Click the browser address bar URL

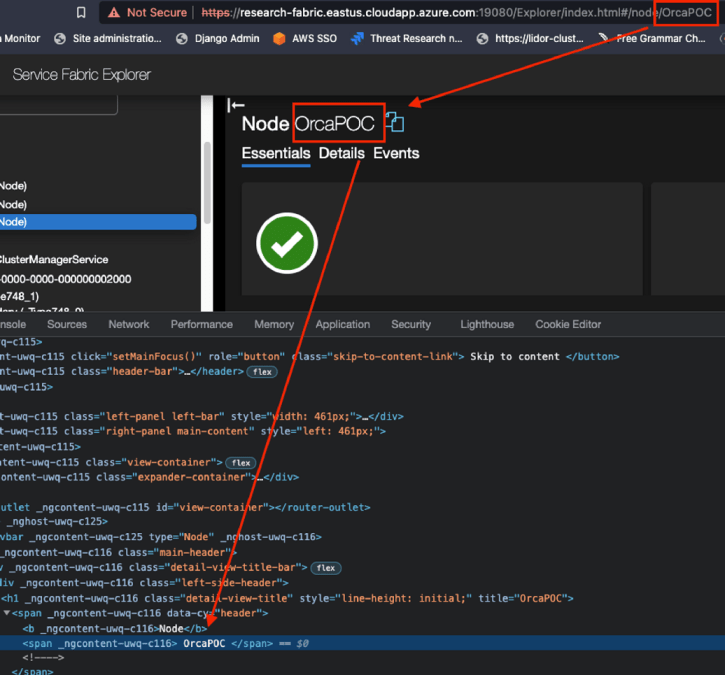[x=457, y=12]
